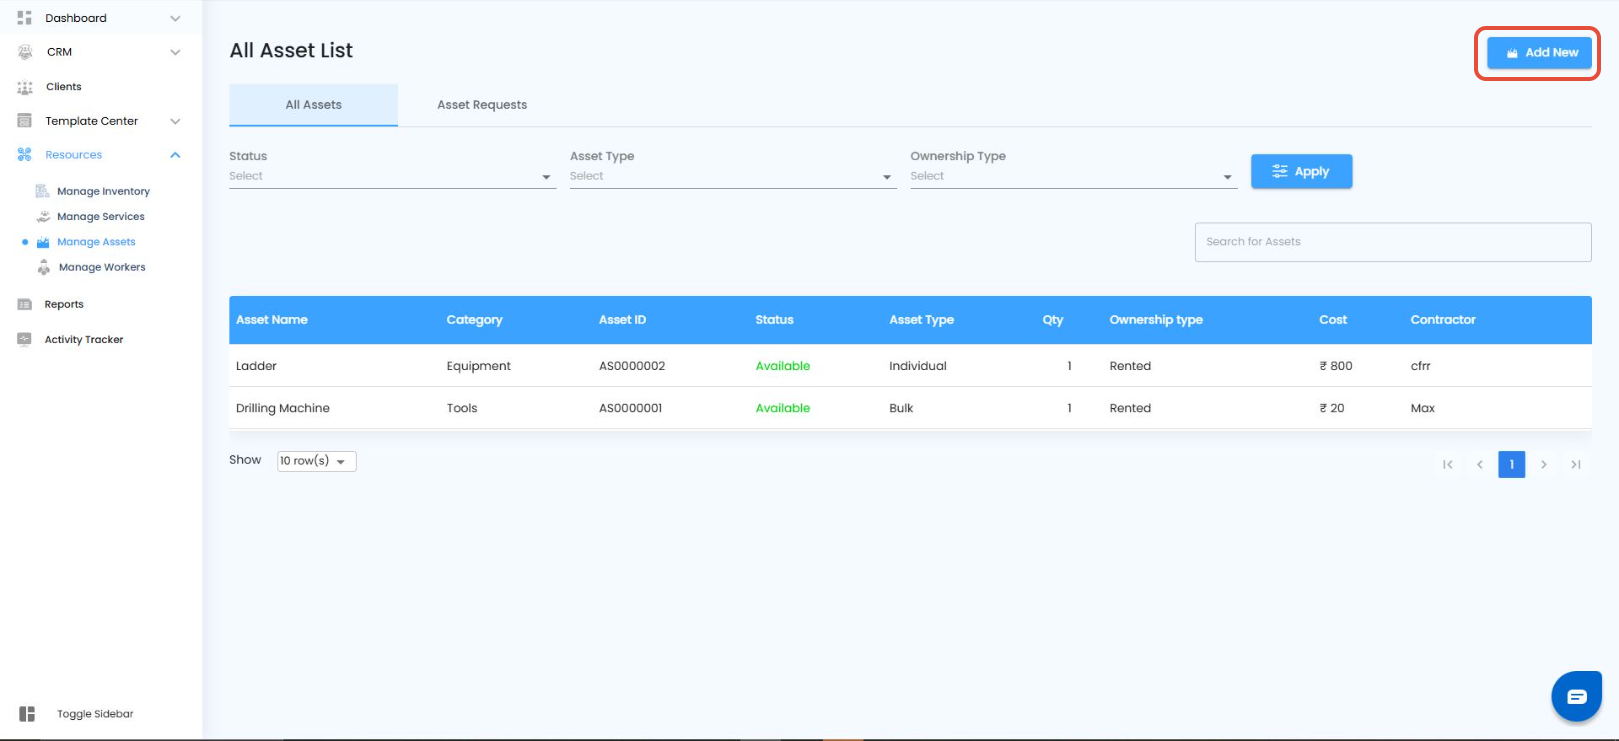The image size is (1619, 741).
Task: Sort by Asset Type column header
Action: click(x=921, y=320)
